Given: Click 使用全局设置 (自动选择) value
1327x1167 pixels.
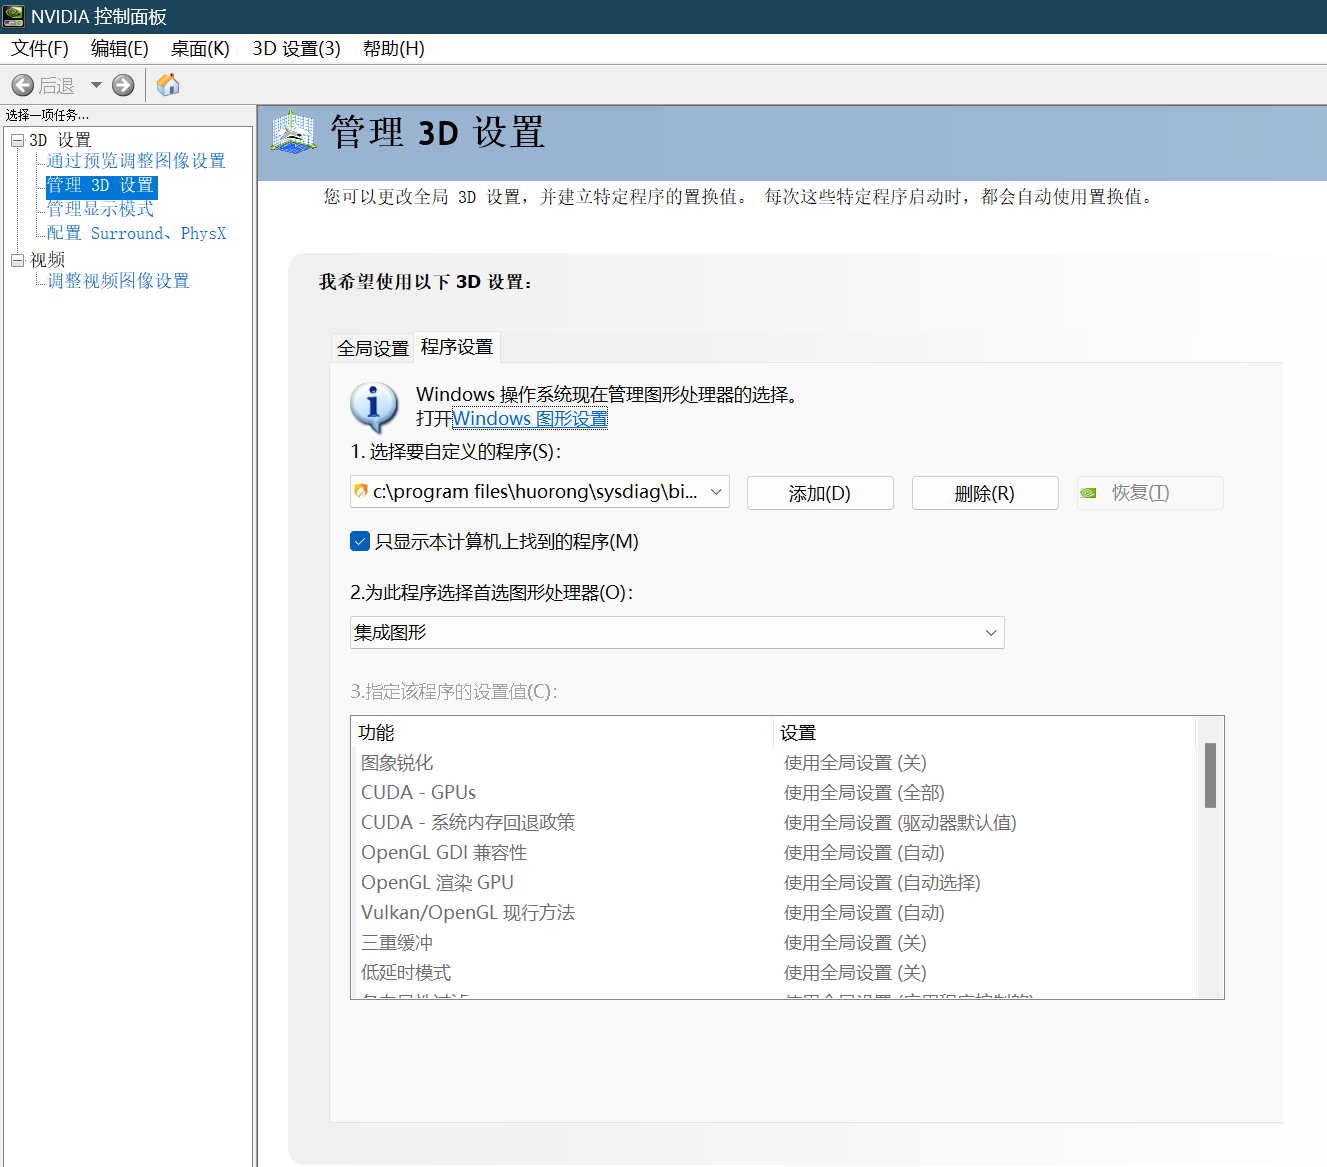Looking at the screenshot, I should point(882,883).
